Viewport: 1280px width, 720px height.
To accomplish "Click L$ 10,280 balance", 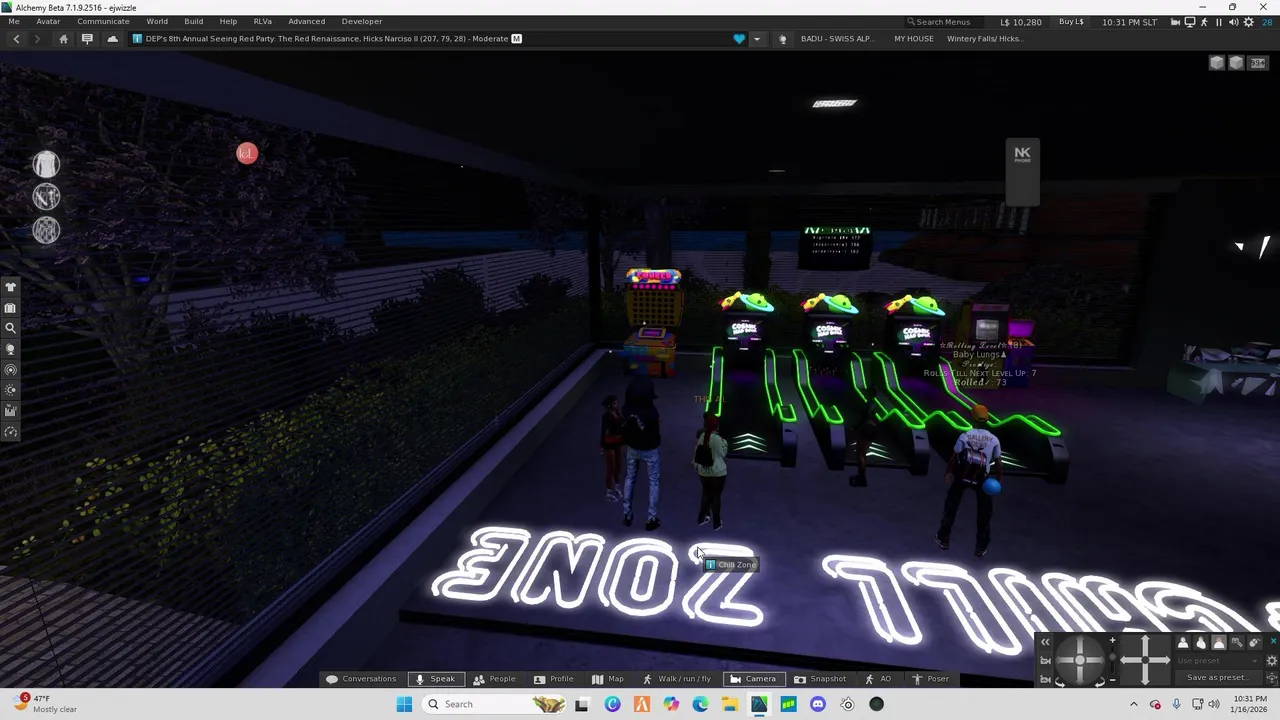I will pos(1021,21).
